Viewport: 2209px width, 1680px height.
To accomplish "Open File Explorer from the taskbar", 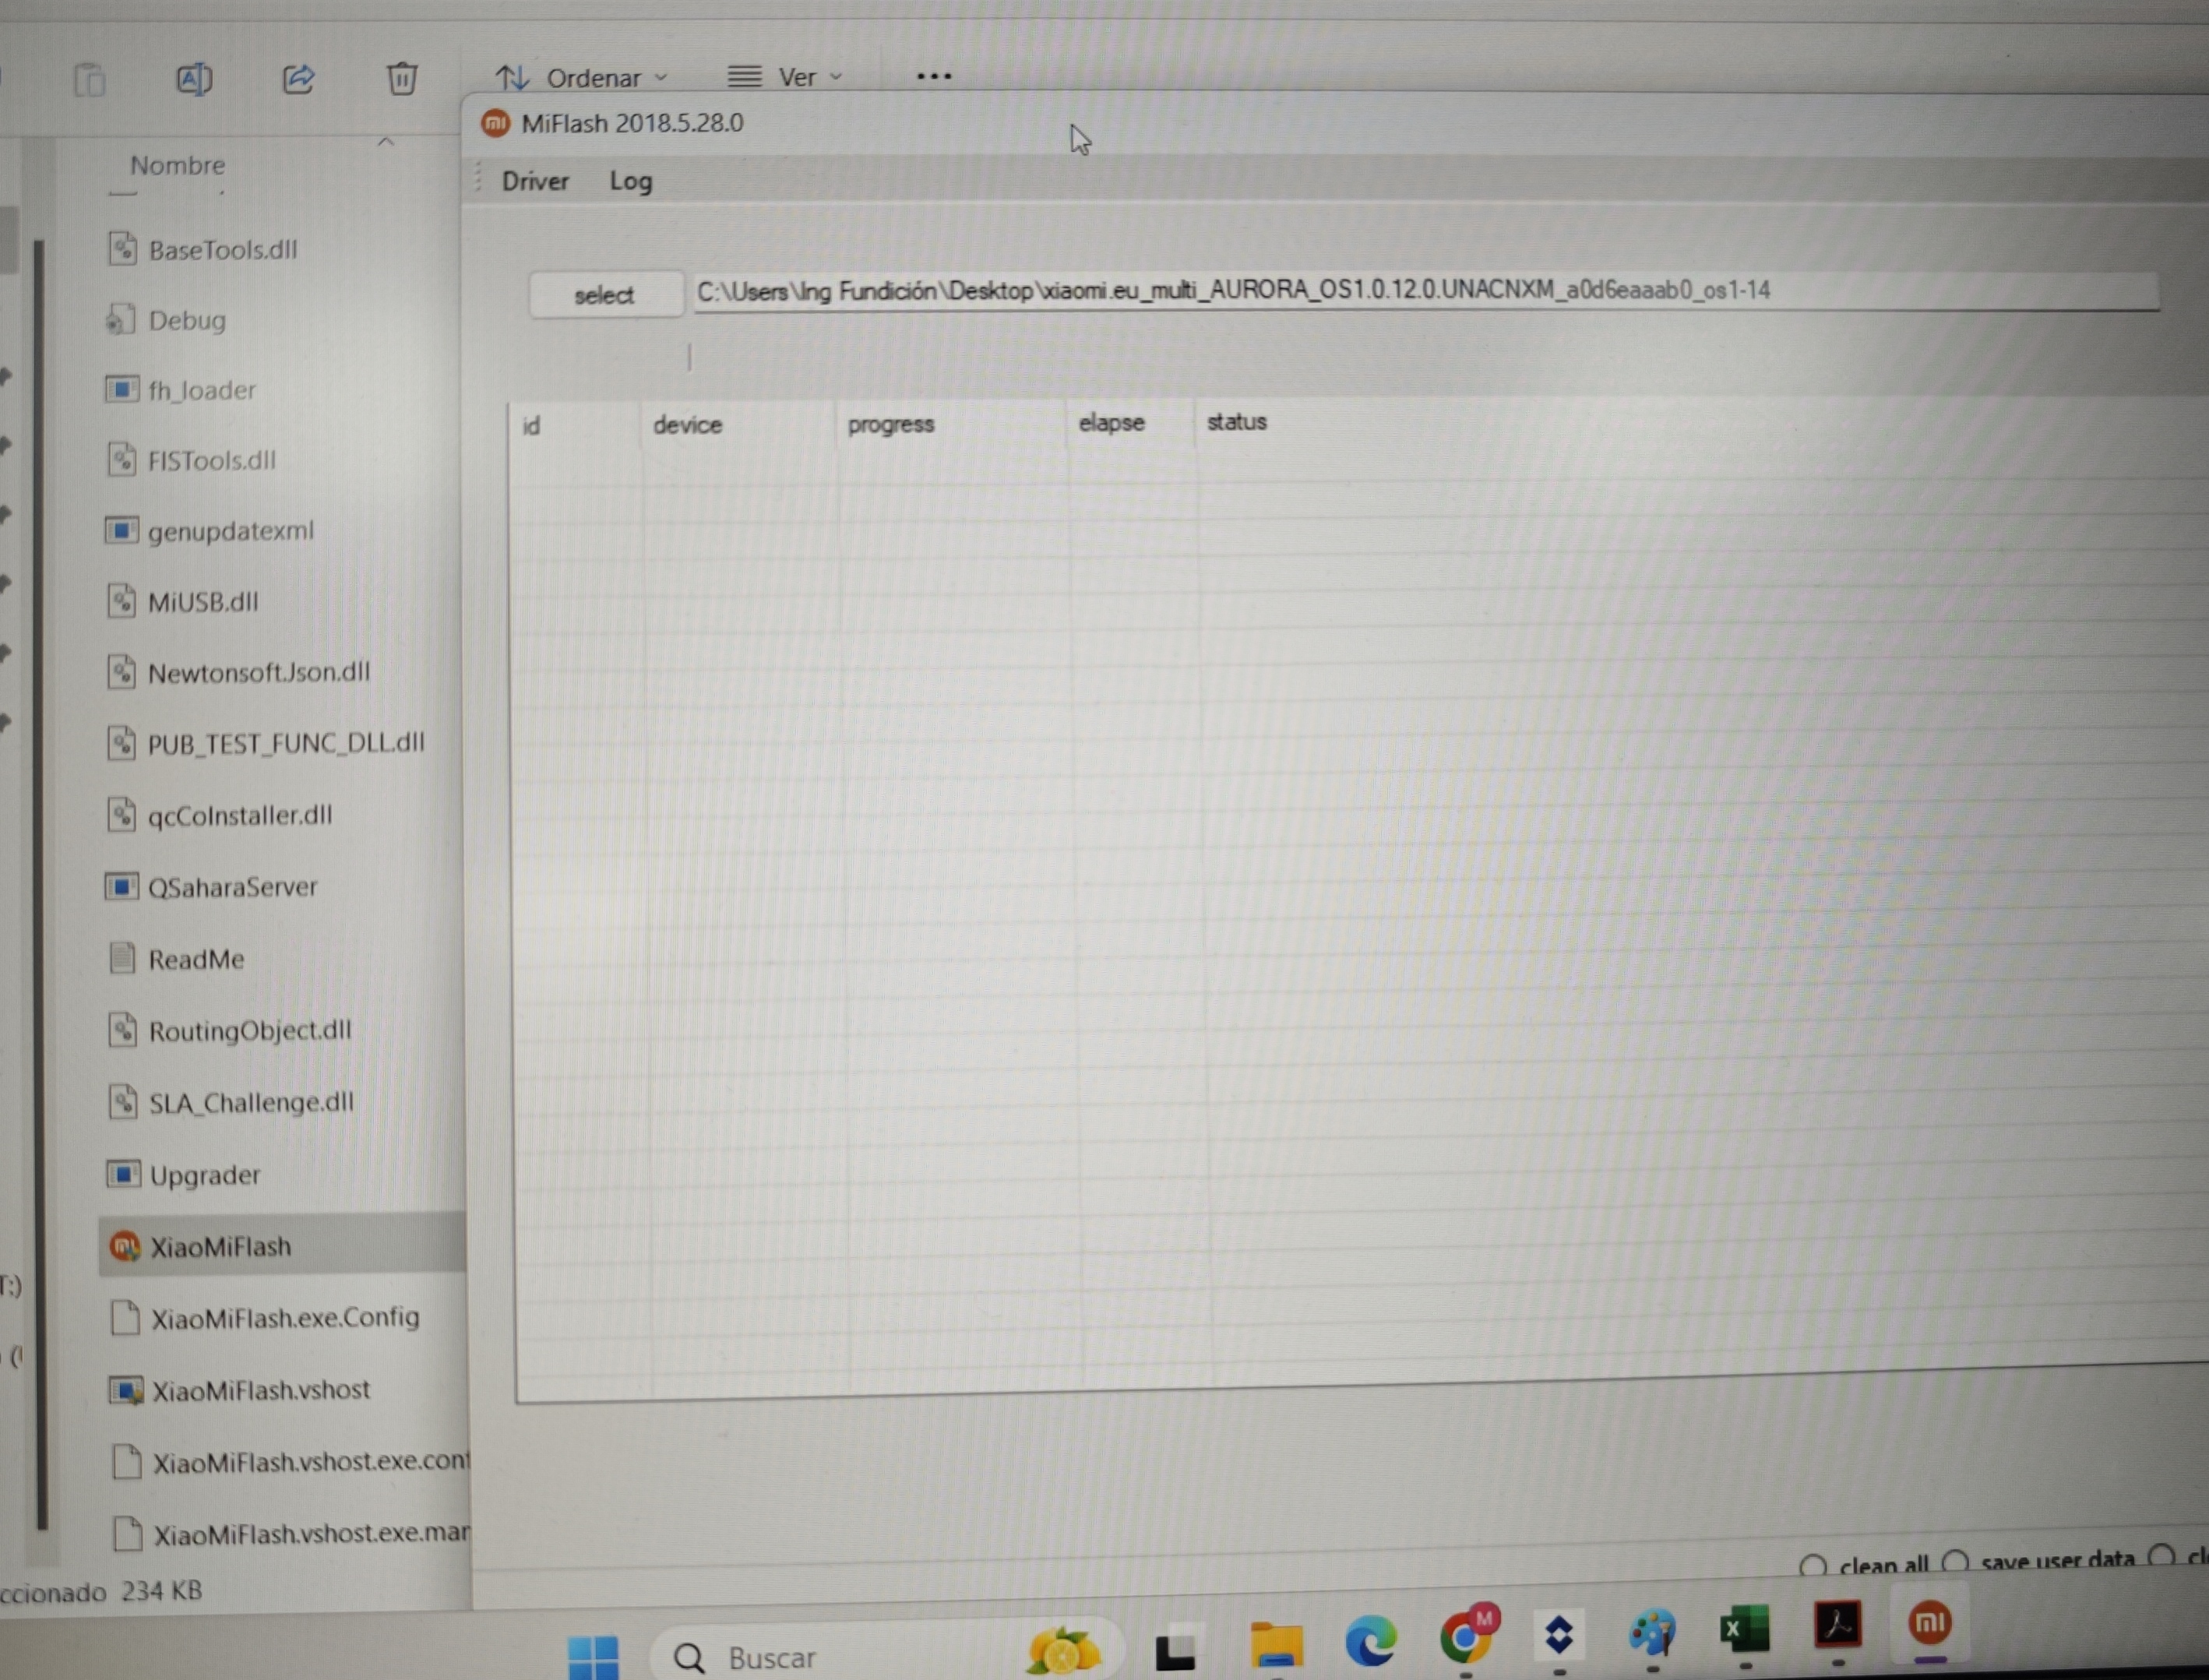I will [x=1276, y=1645].
